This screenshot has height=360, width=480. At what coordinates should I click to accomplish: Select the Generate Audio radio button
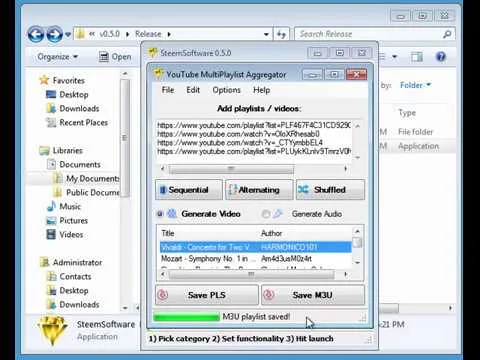click(266, 214)
